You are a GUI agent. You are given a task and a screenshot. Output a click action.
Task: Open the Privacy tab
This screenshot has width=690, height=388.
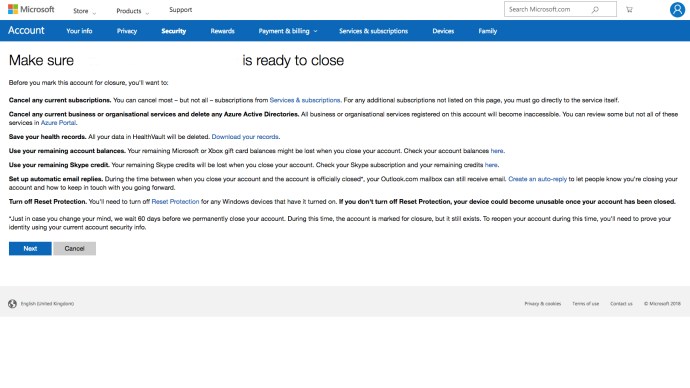click(x=127, y=31)
